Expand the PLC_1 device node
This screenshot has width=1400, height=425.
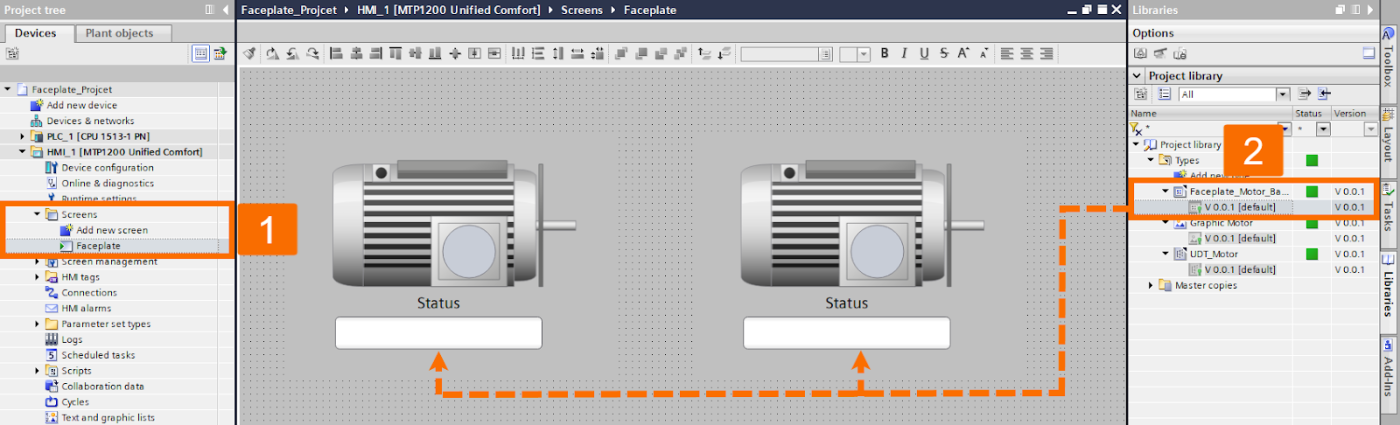point(23,136)
